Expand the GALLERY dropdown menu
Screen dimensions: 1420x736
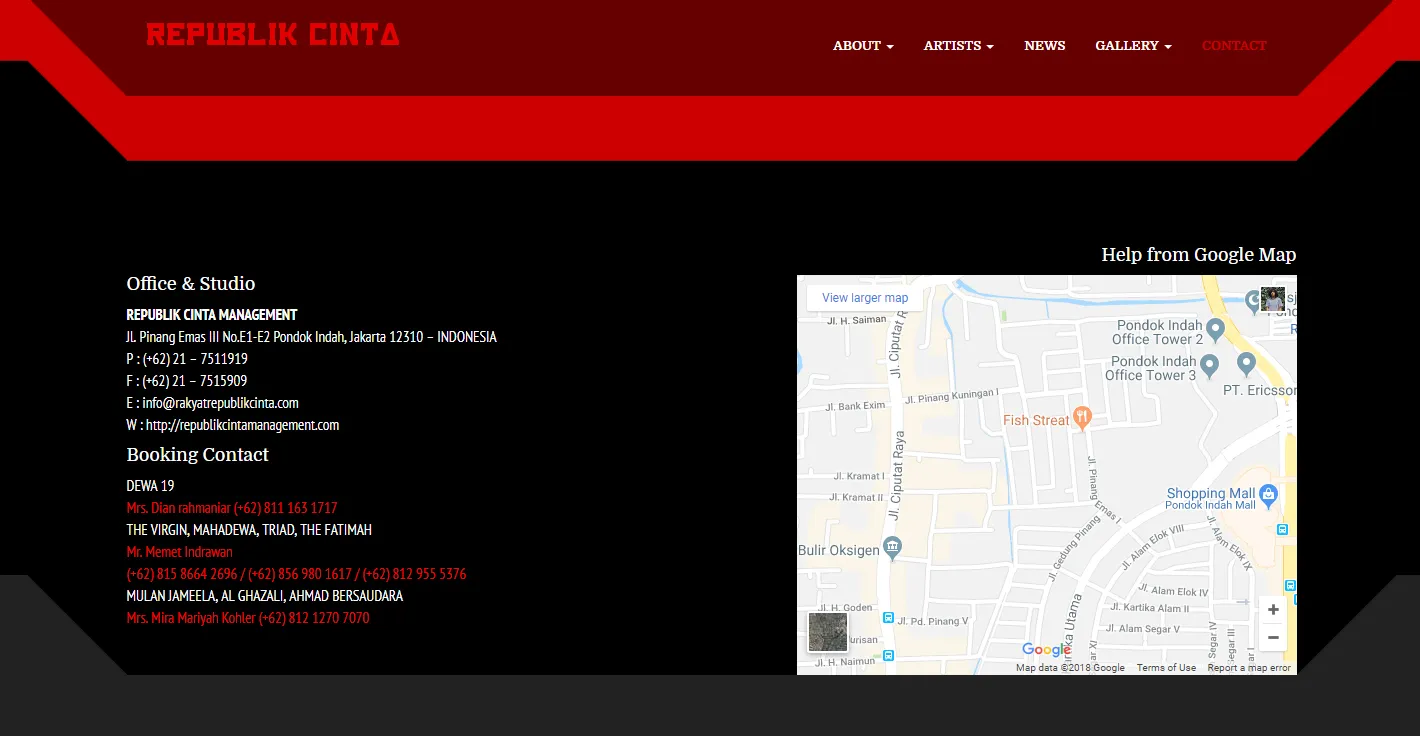pyautogui.click(x=1133, y=46)
